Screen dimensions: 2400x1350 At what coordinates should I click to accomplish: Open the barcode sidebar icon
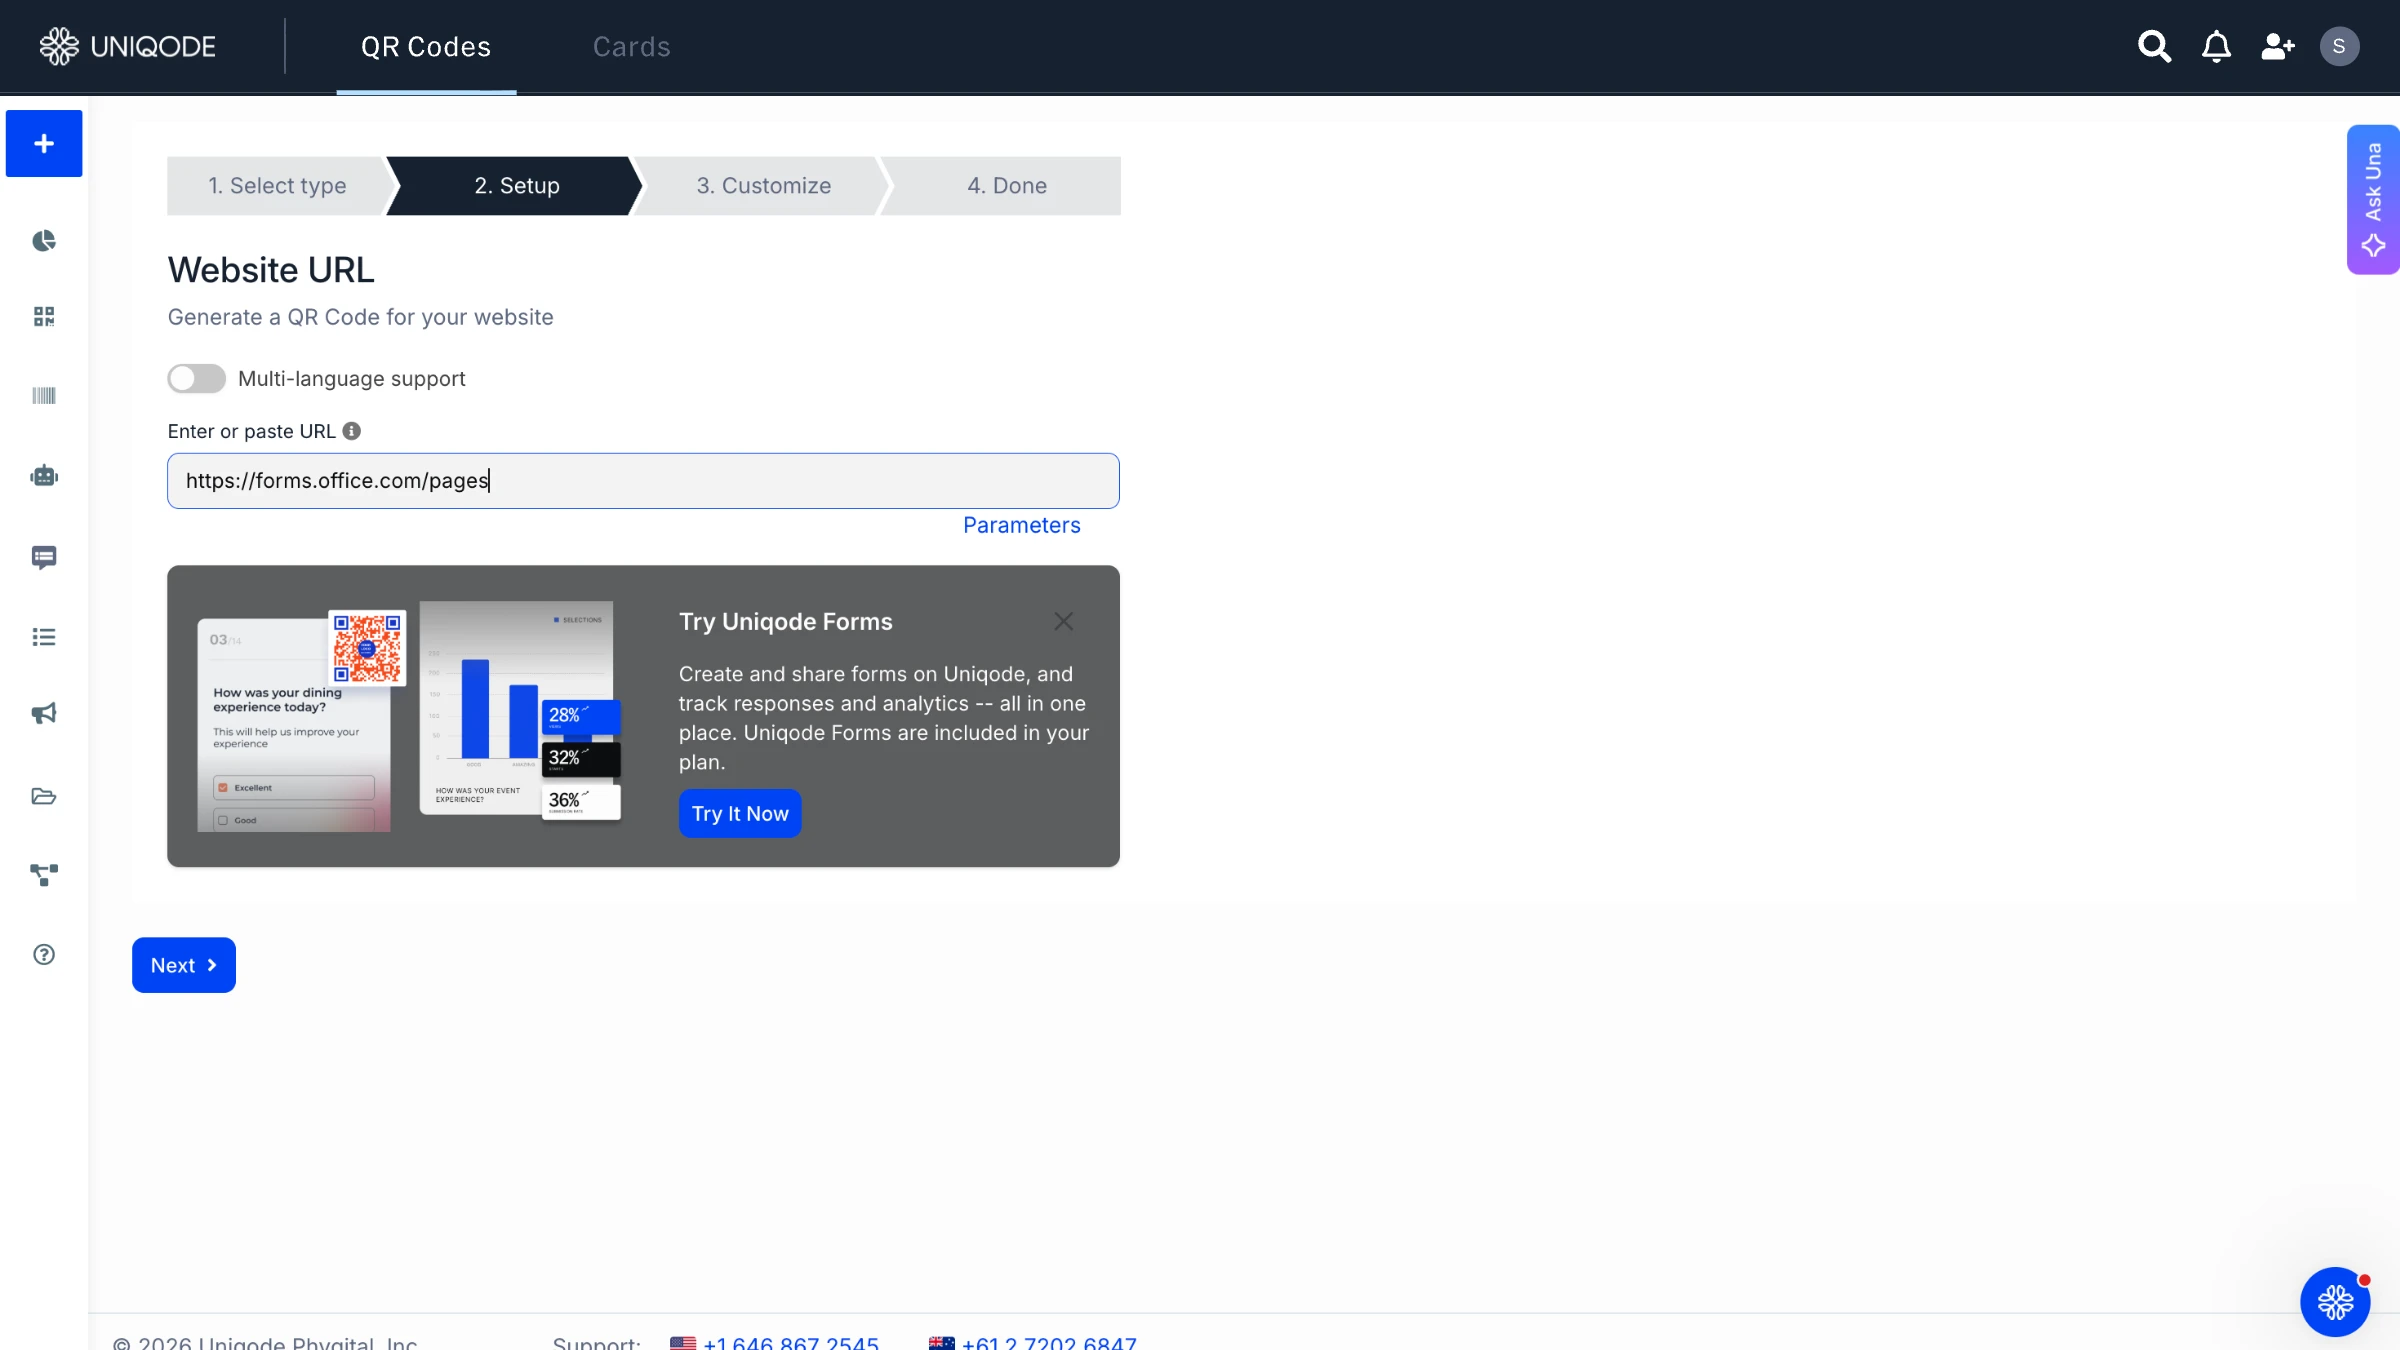44,396
